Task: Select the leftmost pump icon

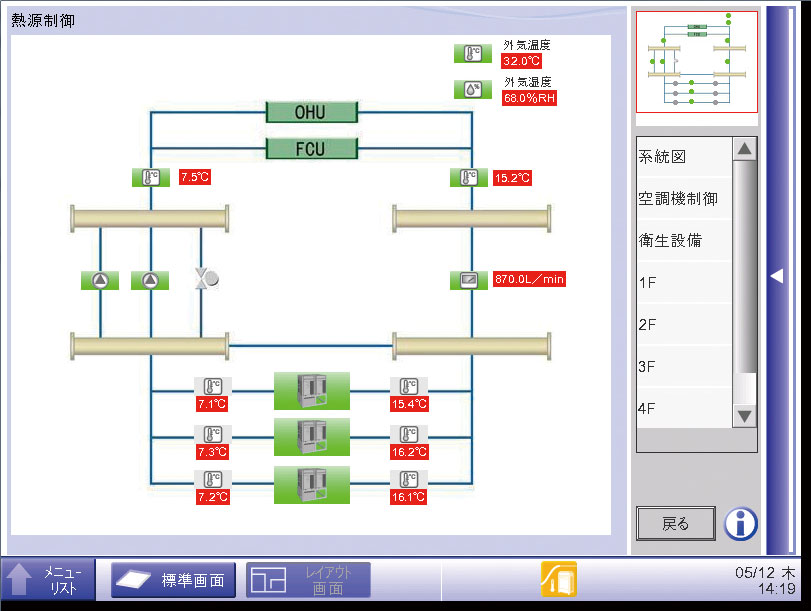Action: pyautogui.click(x=100, y=280)
